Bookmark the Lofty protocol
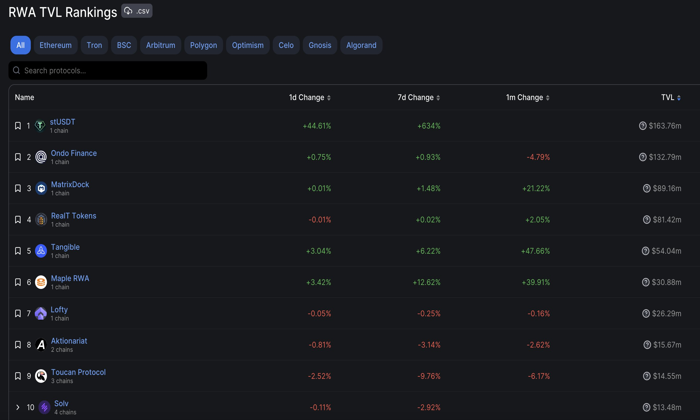Viewport: 700px width, 420px height. point(18,313)
